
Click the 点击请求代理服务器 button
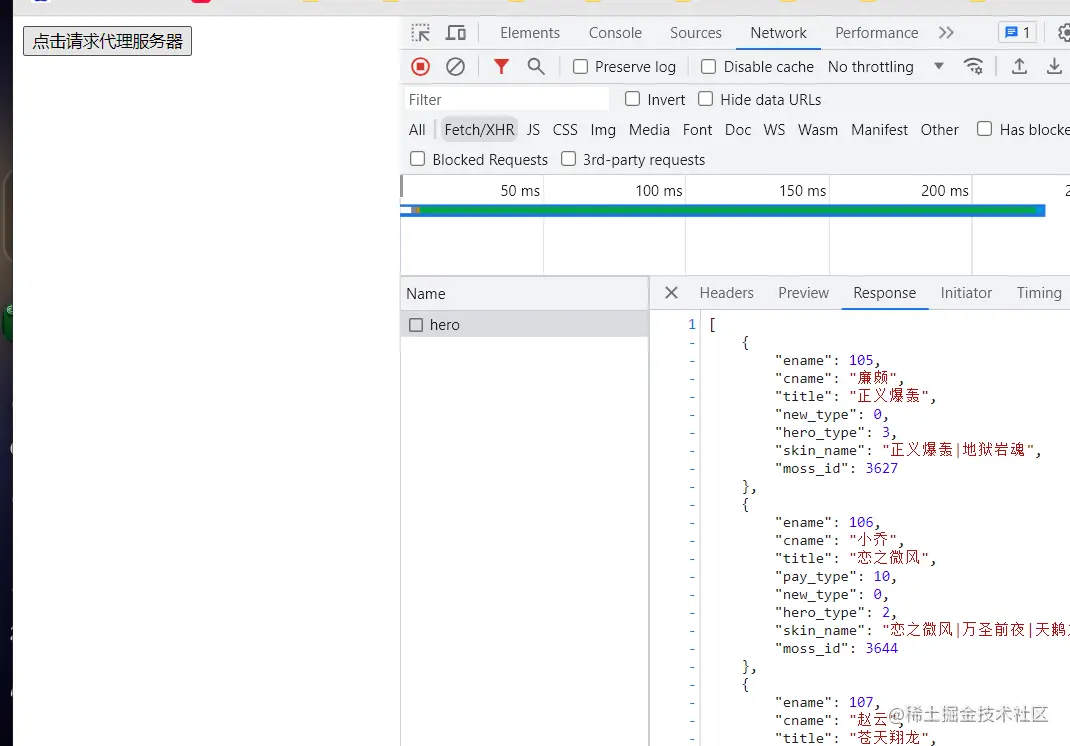pos(107,41)
